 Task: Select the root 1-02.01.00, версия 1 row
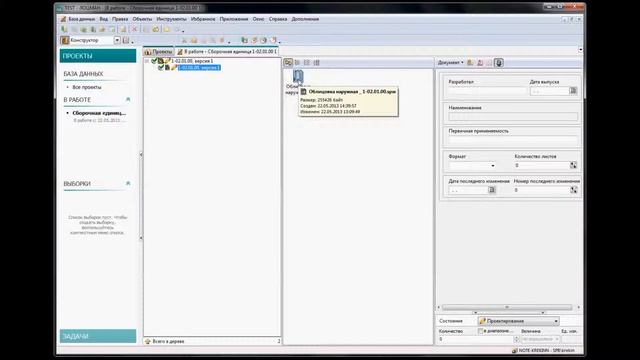[192, 61]
